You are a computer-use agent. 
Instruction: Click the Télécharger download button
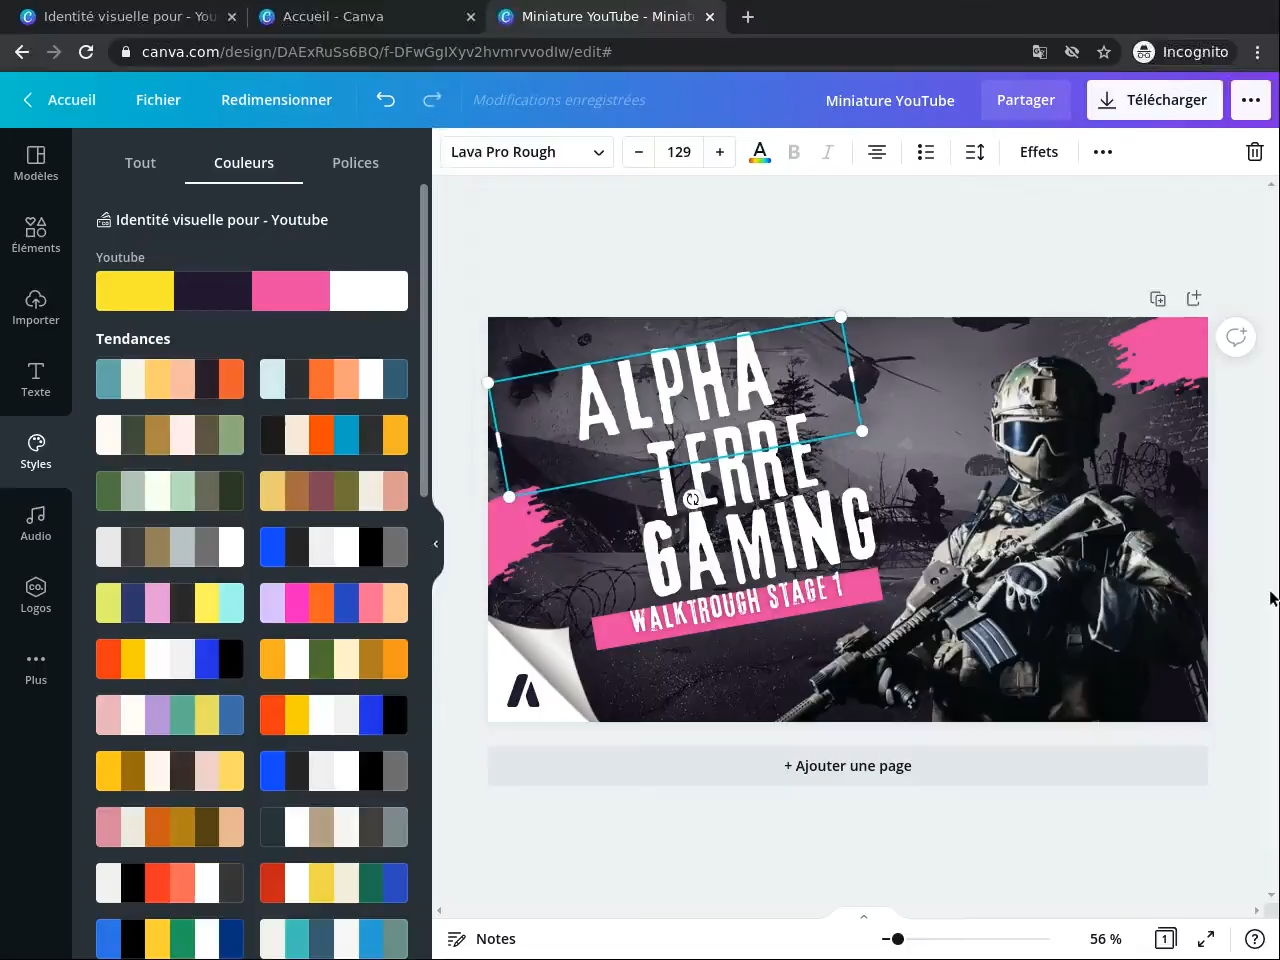[x=1154, y=100]
